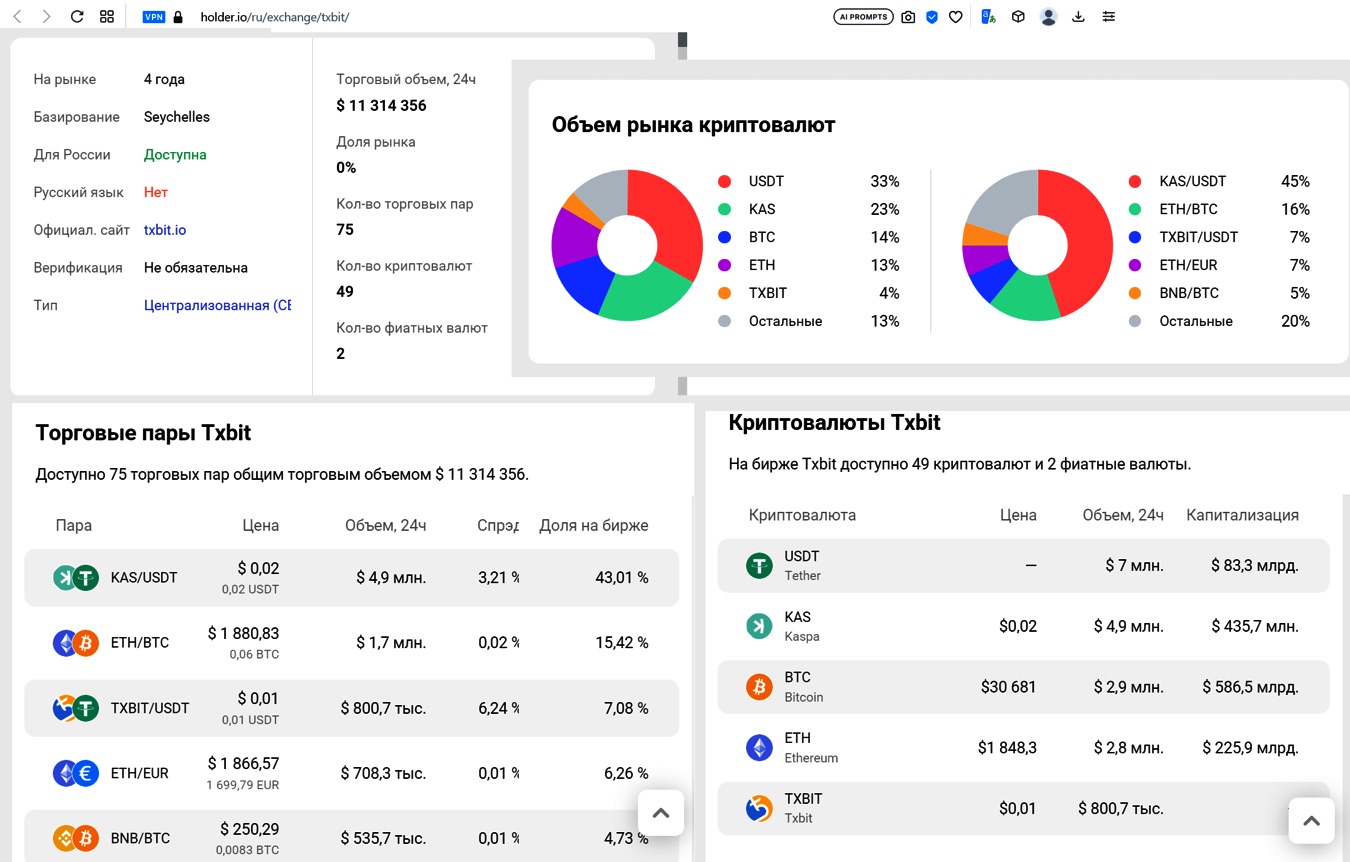Click the ETH/EUR pair coin icons
The width and height of the screenshot is (1350, 862).
76,773
